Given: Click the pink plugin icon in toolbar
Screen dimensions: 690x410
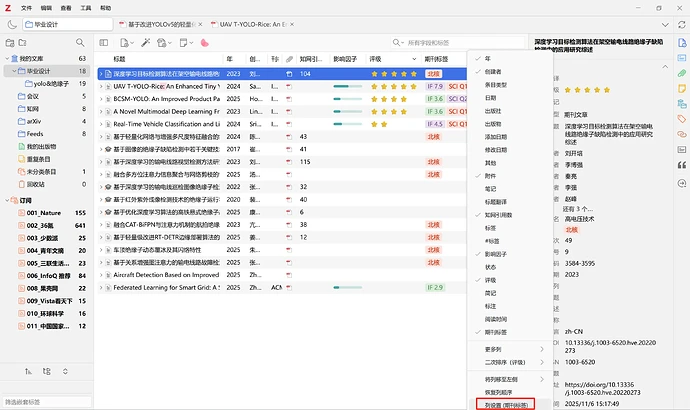Looking at the screenshot, I should (205, 43).
